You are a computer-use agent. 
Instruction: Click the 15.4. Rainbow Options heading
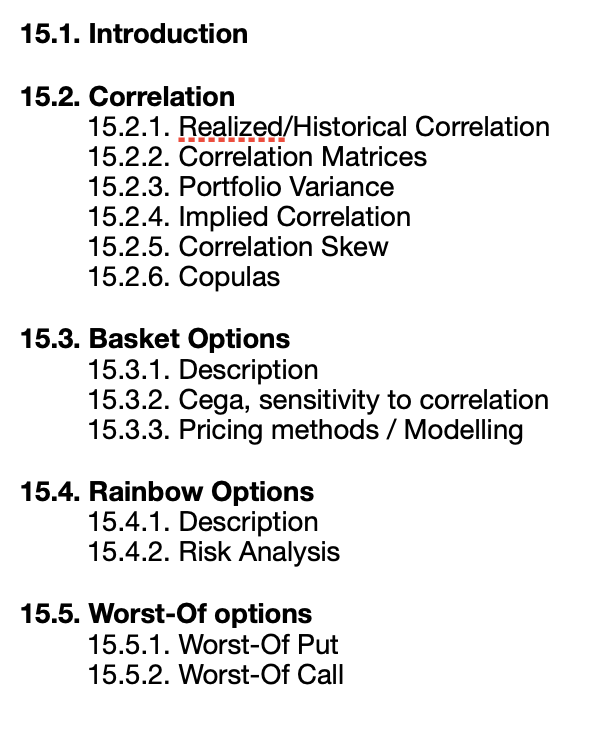(167, 492)
